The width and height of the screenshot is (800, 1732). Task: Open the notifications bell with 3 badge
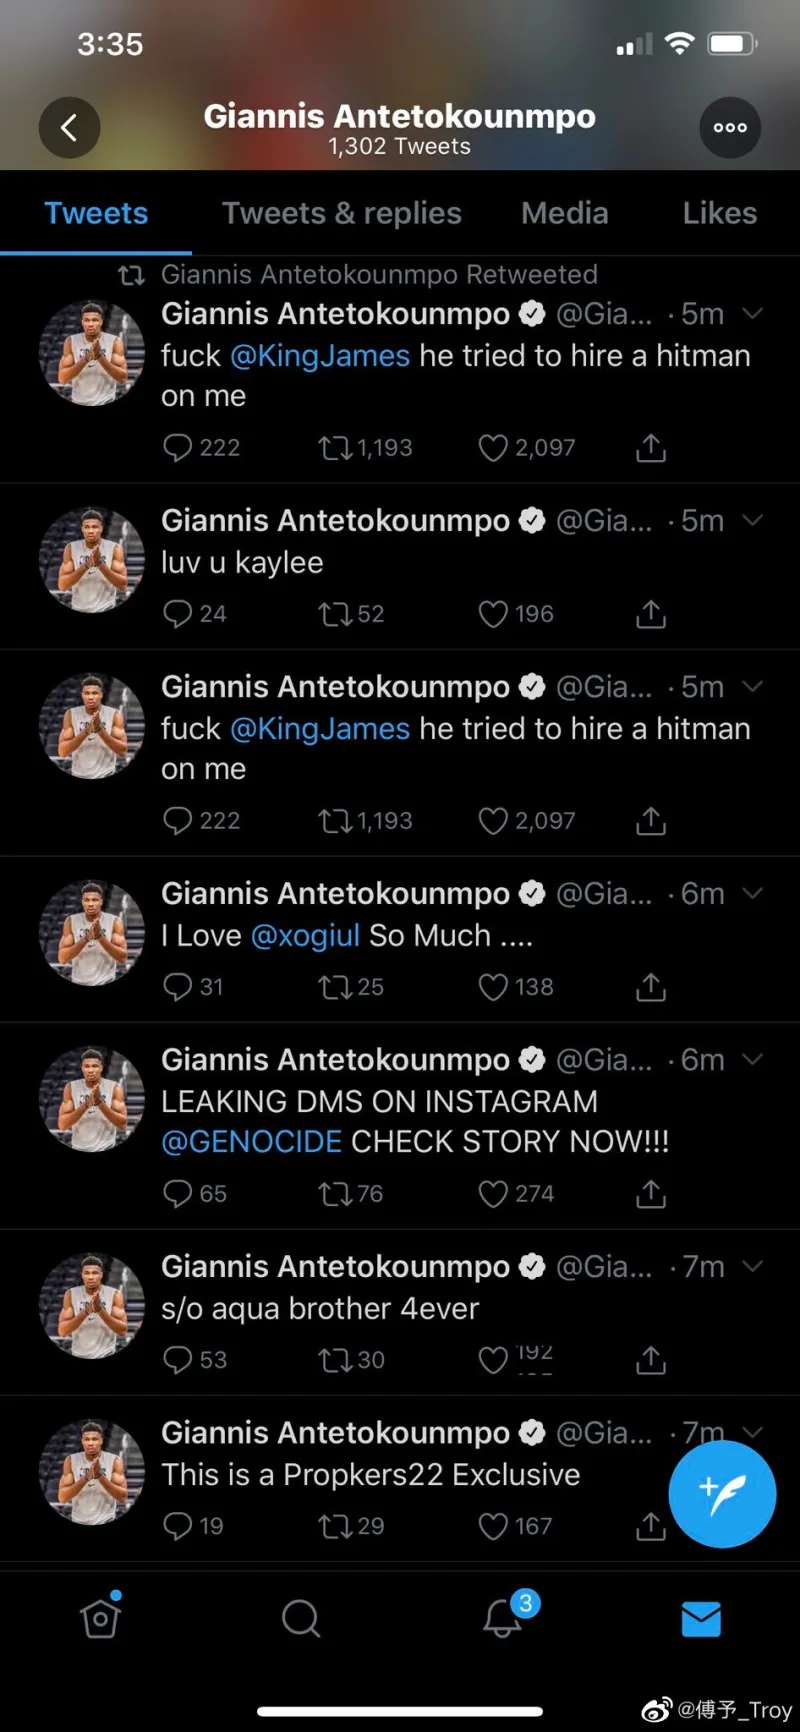click(503, 1617)
